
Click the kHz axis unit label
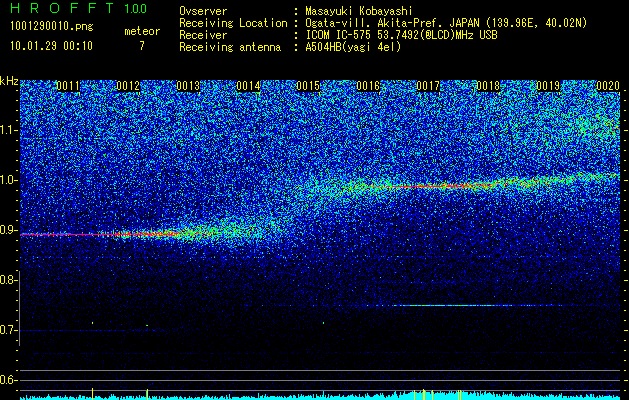coord(9,81)
